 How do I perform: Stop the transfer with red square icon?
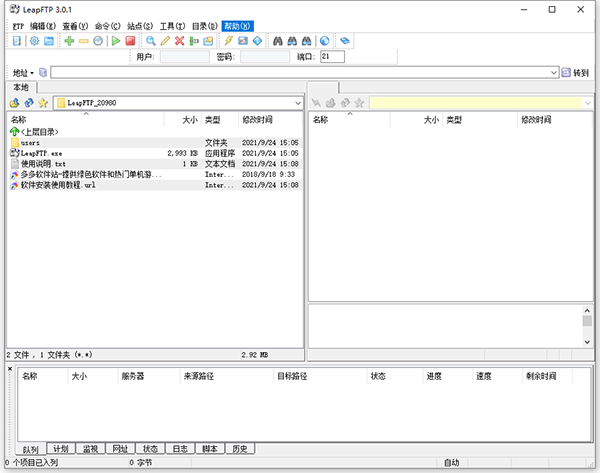pyautogui.click(x=130, y=41)
